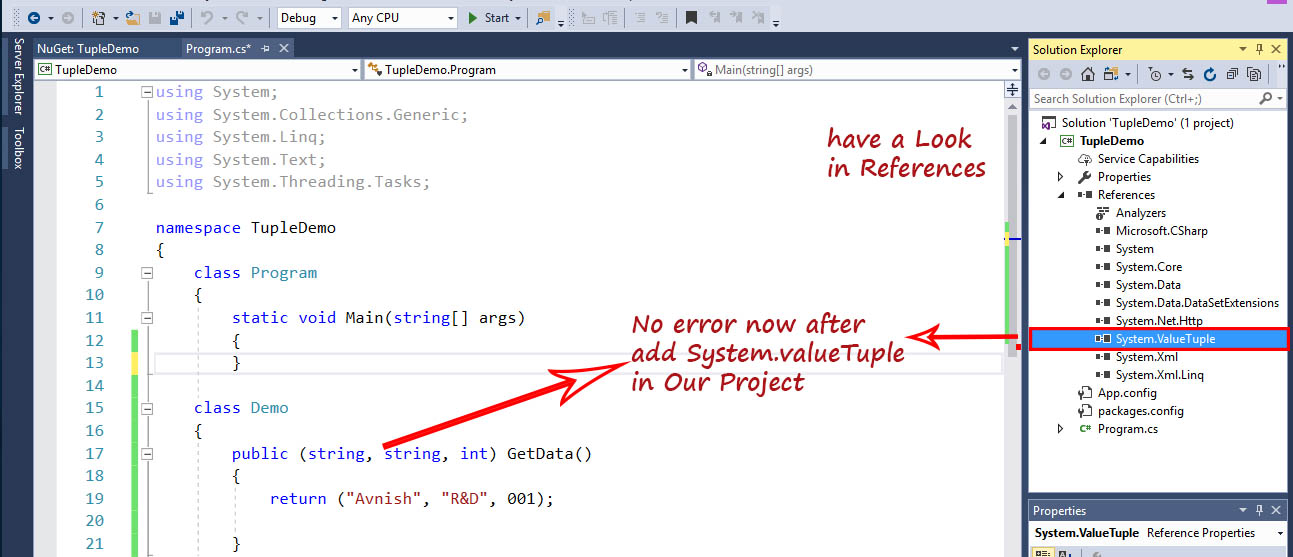This screenshot has width=1293, height=557.
Task: Select packages.config in Solution Explorer
Action: coord(1140,411)
